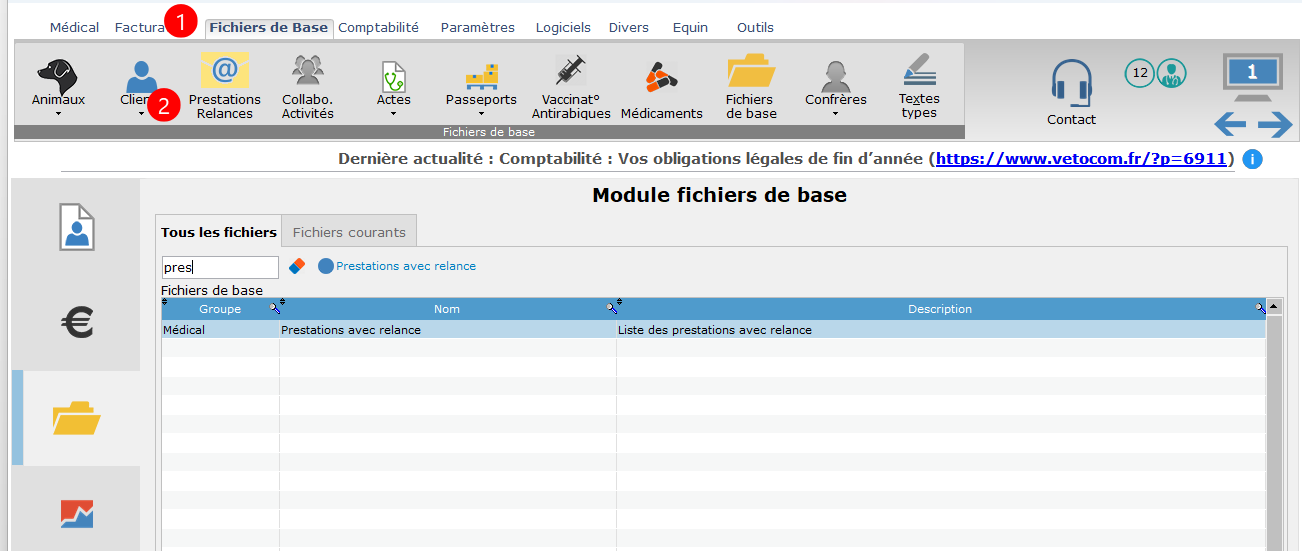
Task: Open the vetocom.fr news link
Action: [1081, 159]
